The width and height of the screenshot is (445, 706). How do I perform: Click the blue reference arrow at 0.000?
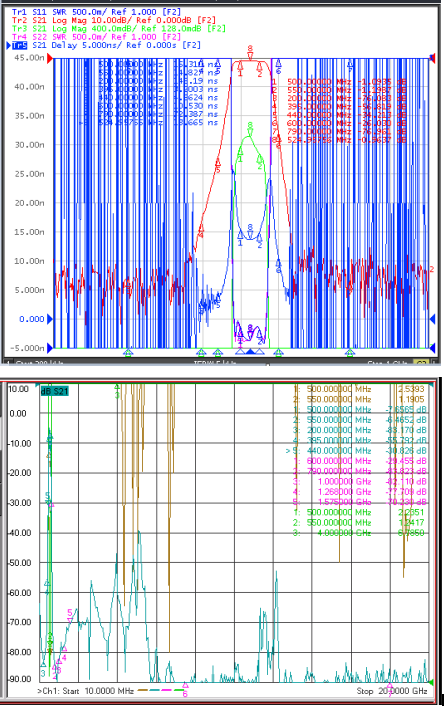point(50,319)
